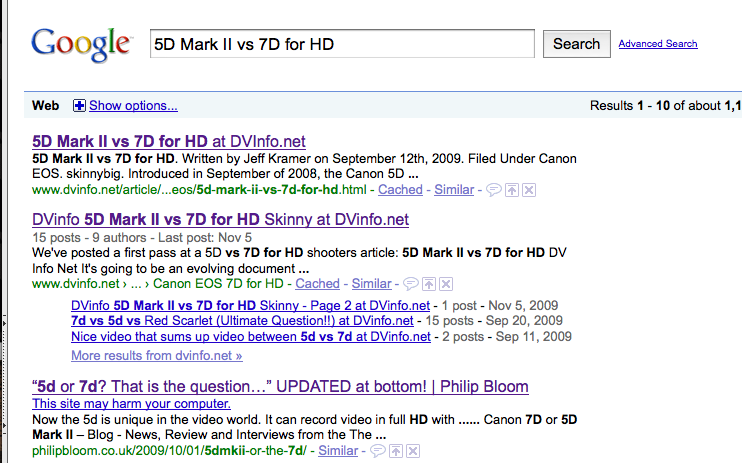Click comment bubble icon on dvinfo.net article result
The image size is (742, 463).
pos(494,190)
